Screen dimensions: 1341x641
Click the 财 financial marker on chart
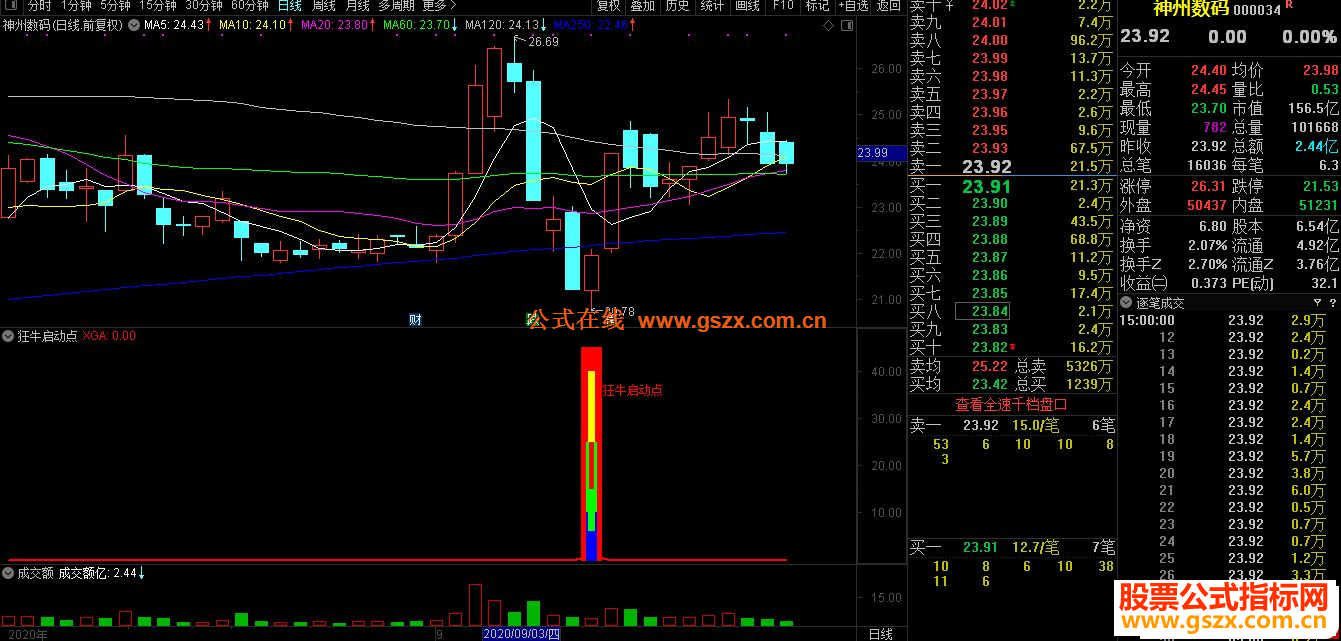415,320
